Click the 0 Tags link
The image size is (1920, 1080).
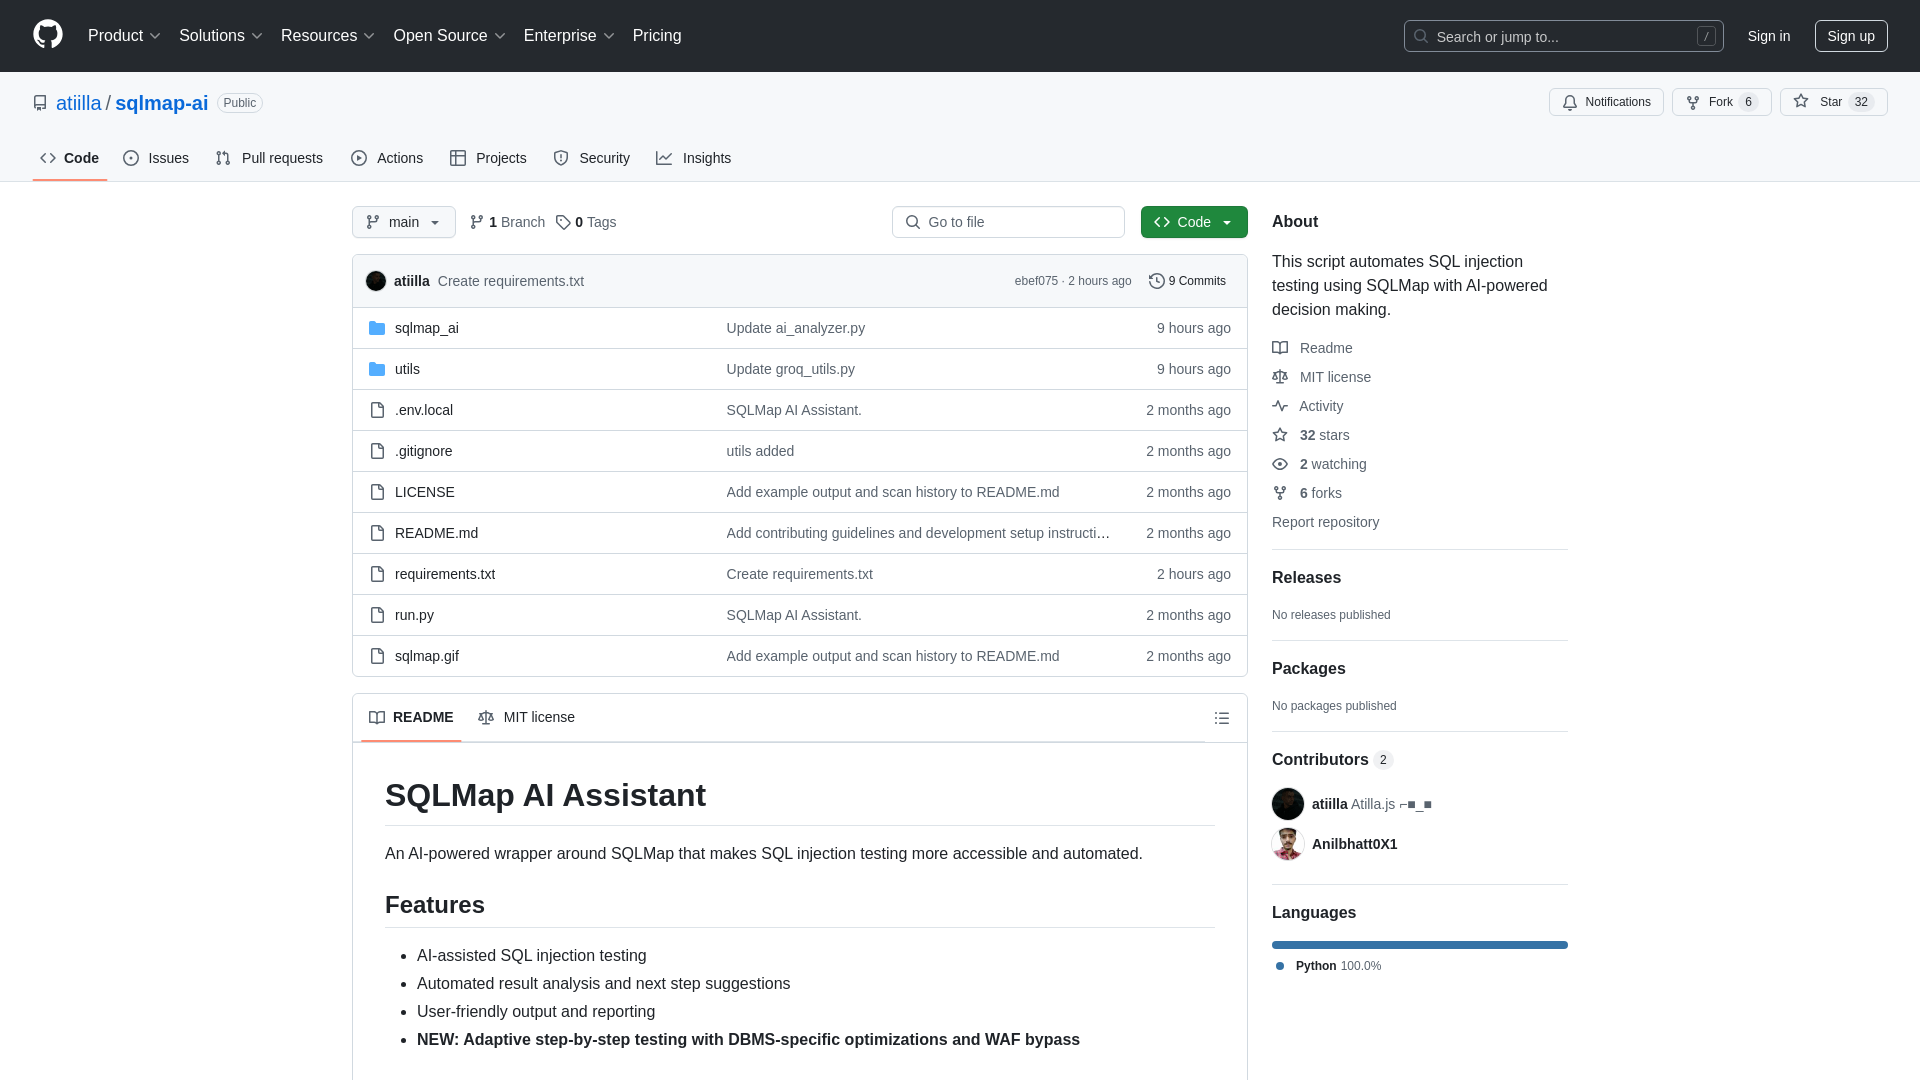(586, 222)
